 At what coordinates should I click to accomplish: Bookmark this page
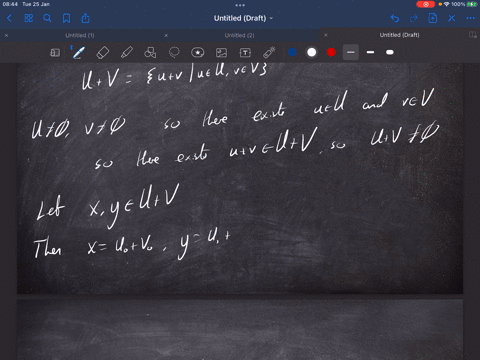[66, 18]
